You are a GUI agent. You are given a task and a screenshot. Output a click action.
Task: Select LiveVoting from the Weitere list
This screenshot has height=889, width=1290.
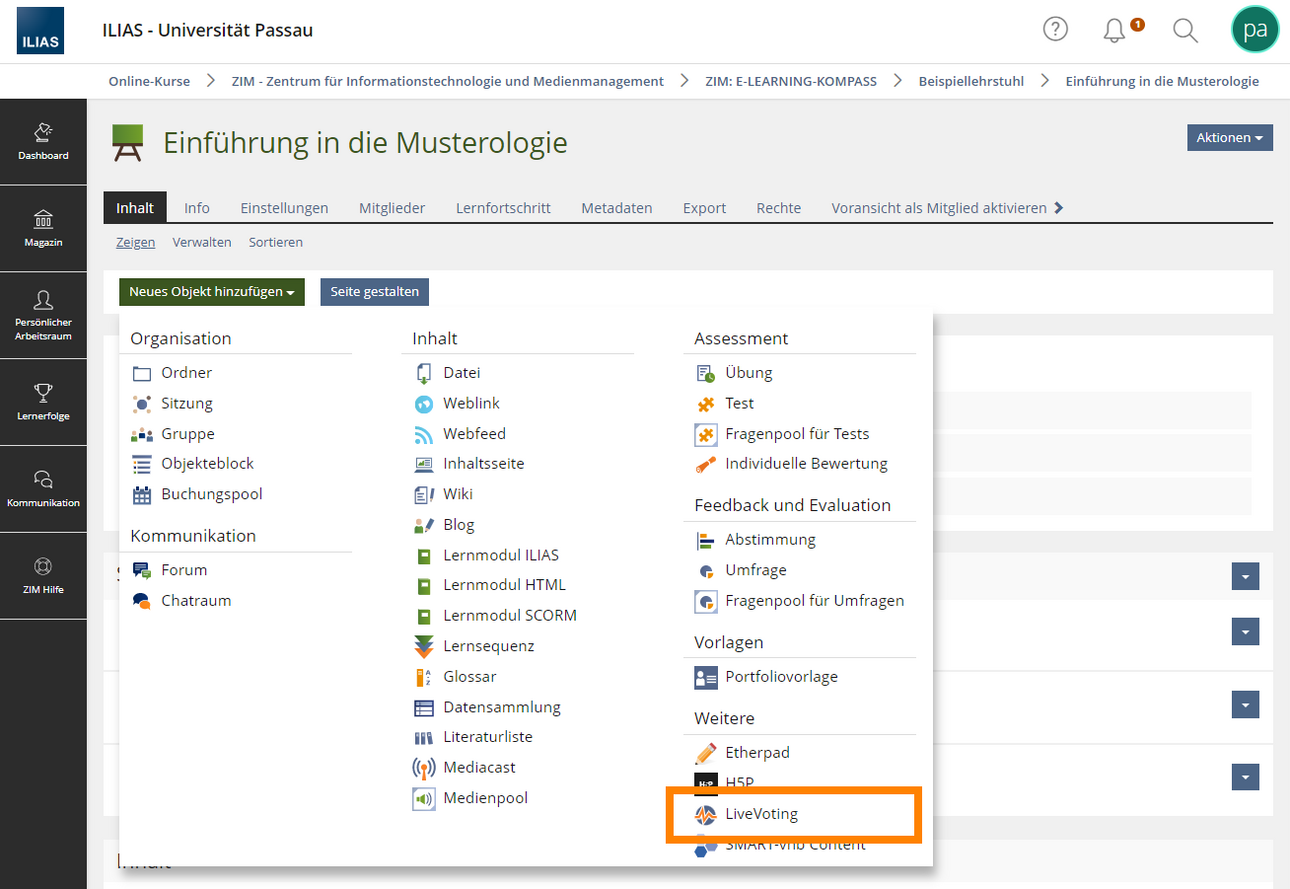(x=761, y=814)
